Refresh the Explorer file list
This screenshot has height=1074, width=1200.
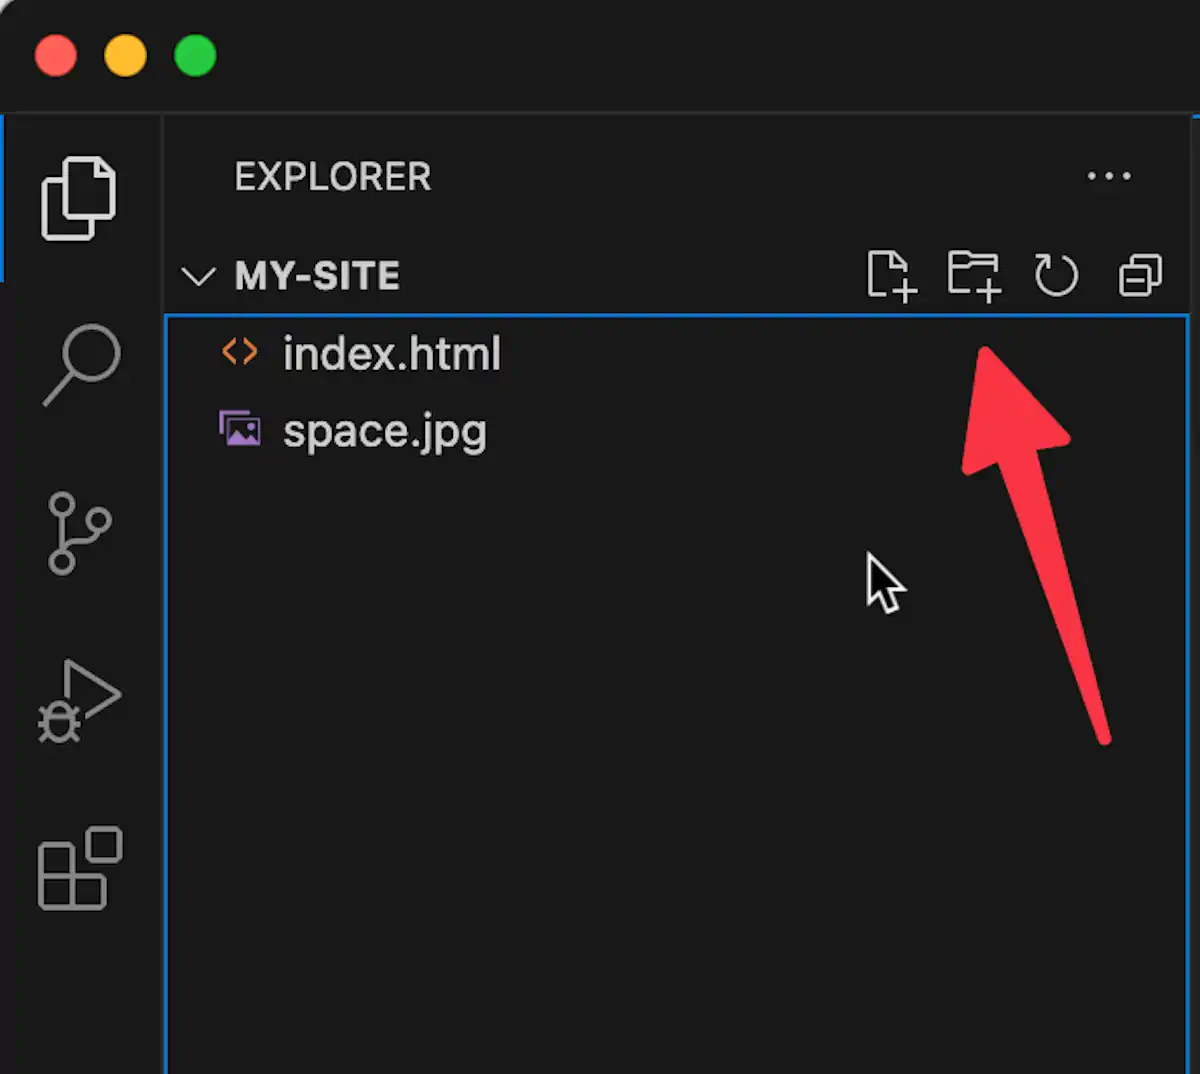tap(1056, 275)
